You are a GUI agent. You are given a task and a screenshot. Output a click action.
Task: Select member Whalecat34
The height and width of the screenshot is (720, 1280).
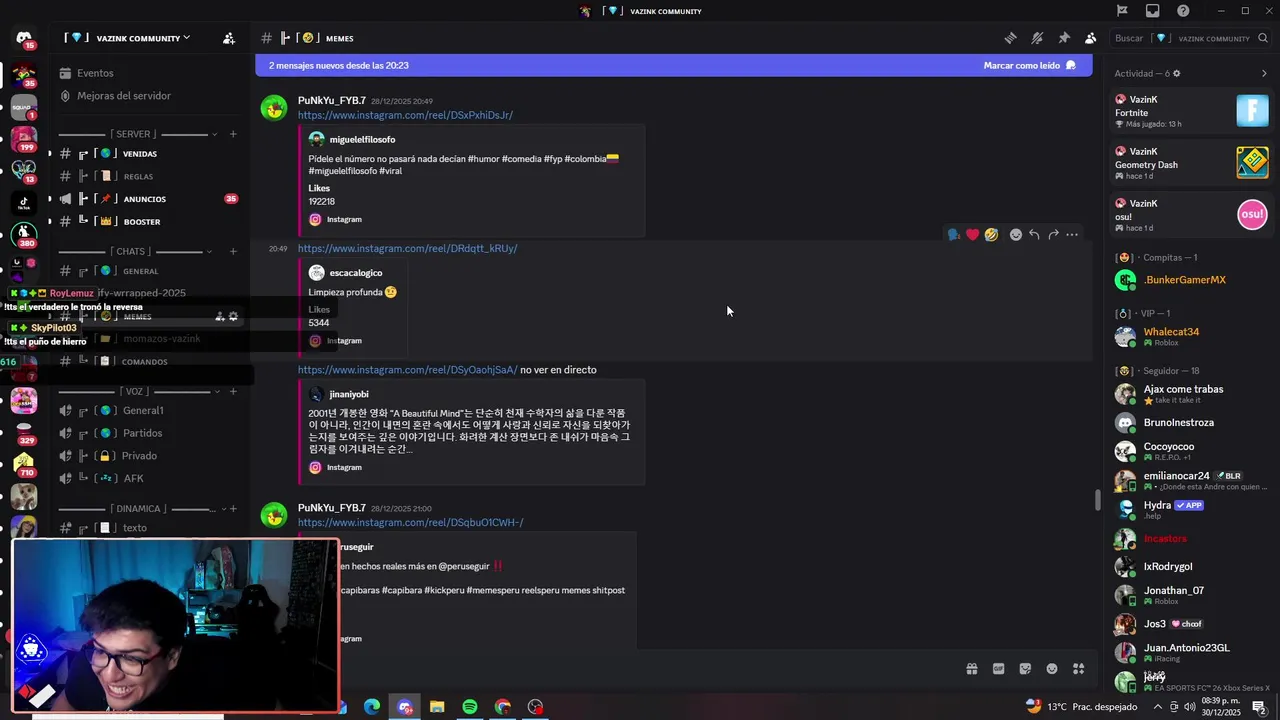[1191, 337]
